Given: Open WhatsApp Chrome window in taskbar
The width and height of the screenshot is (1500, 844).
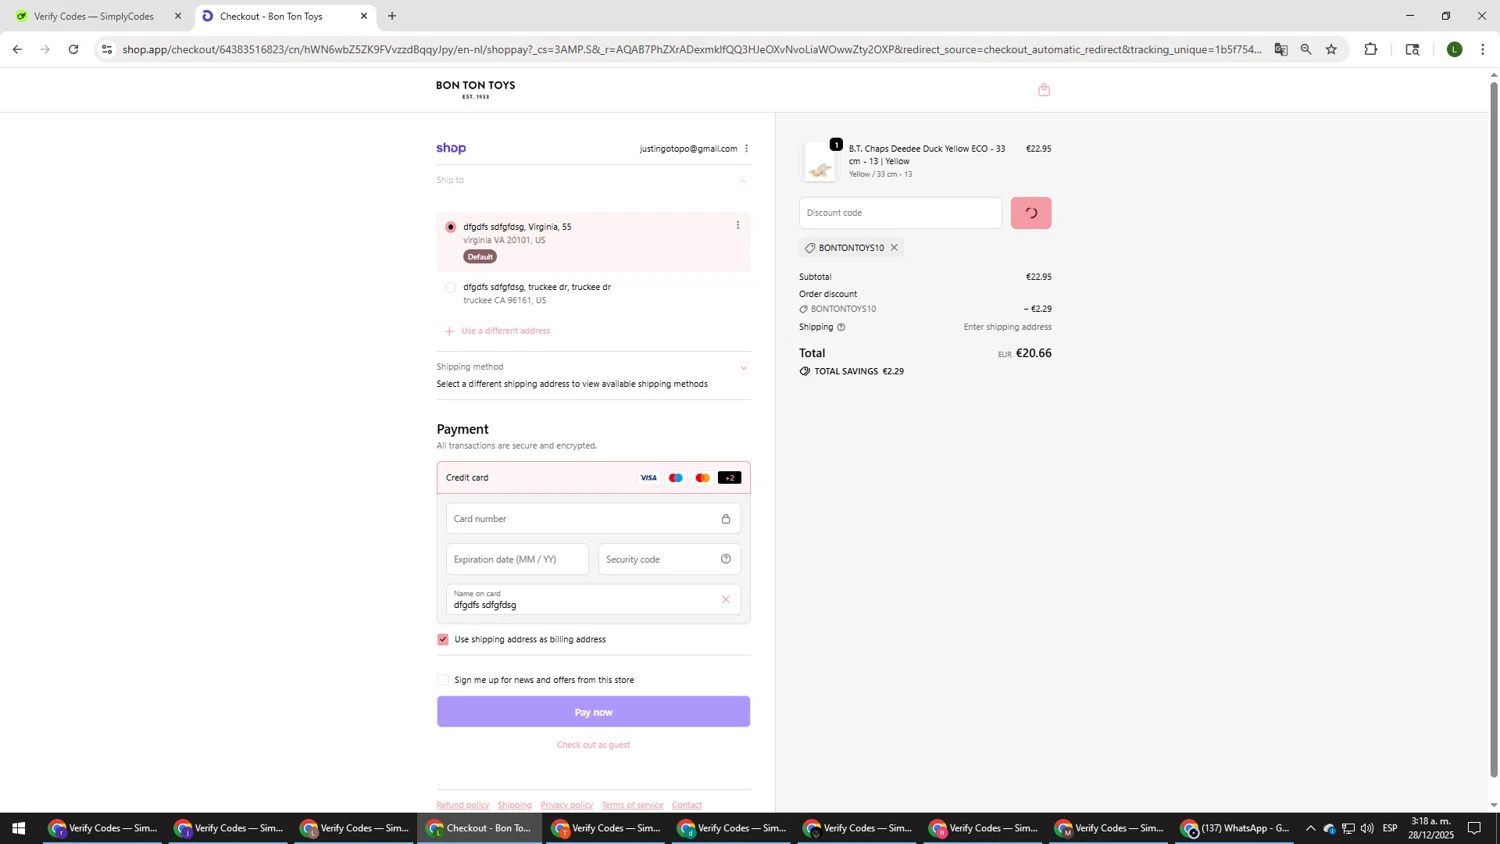Looking at the screenshot, I should (x=1236, y=828).
